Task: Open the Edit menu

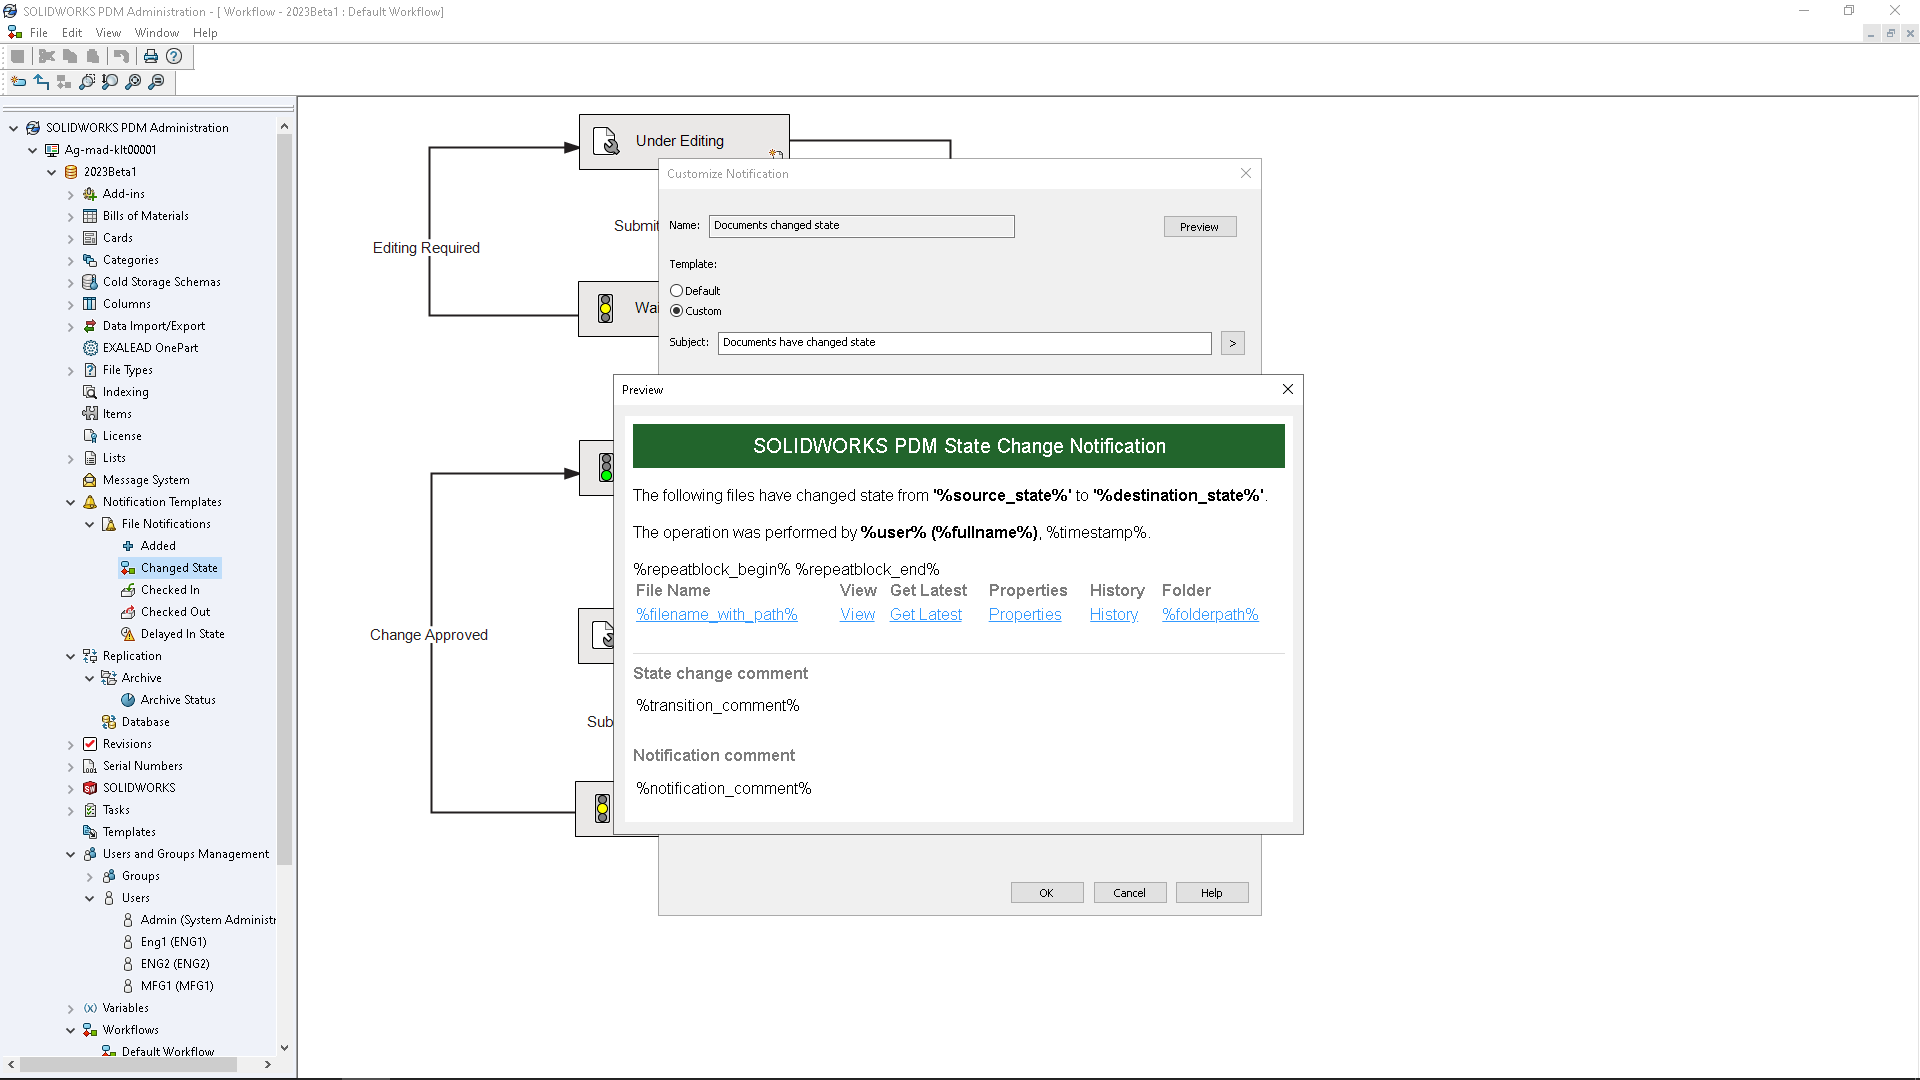Action: 71,32
